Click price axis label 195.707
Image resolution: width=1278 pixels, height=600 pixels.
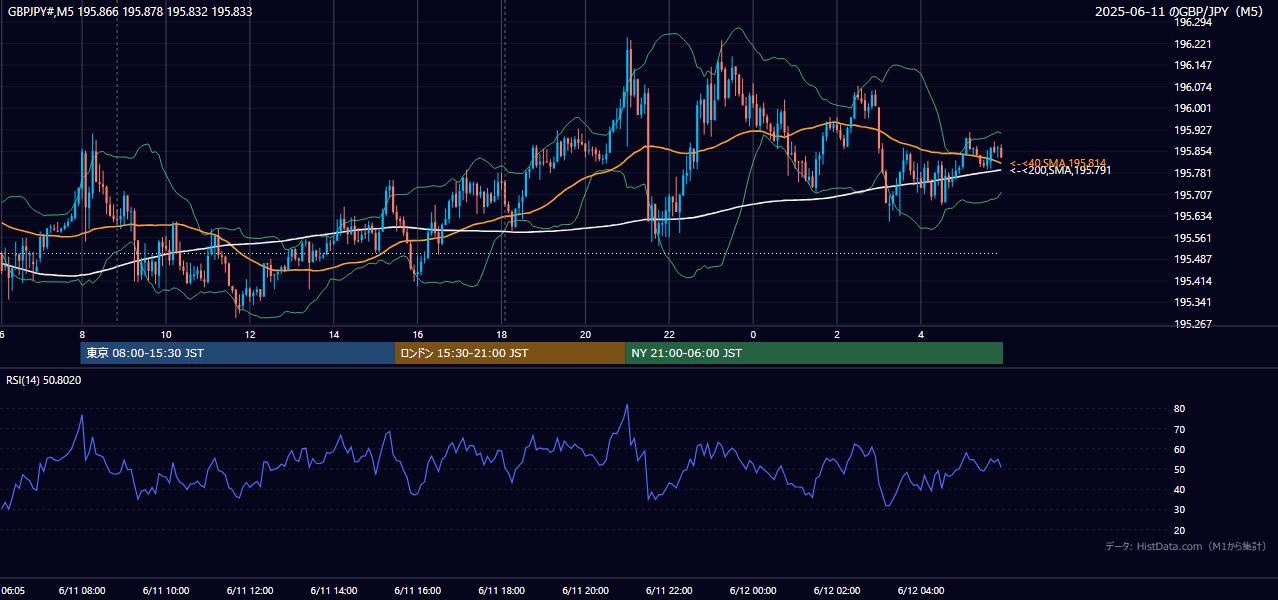(x=1192, y=195)
